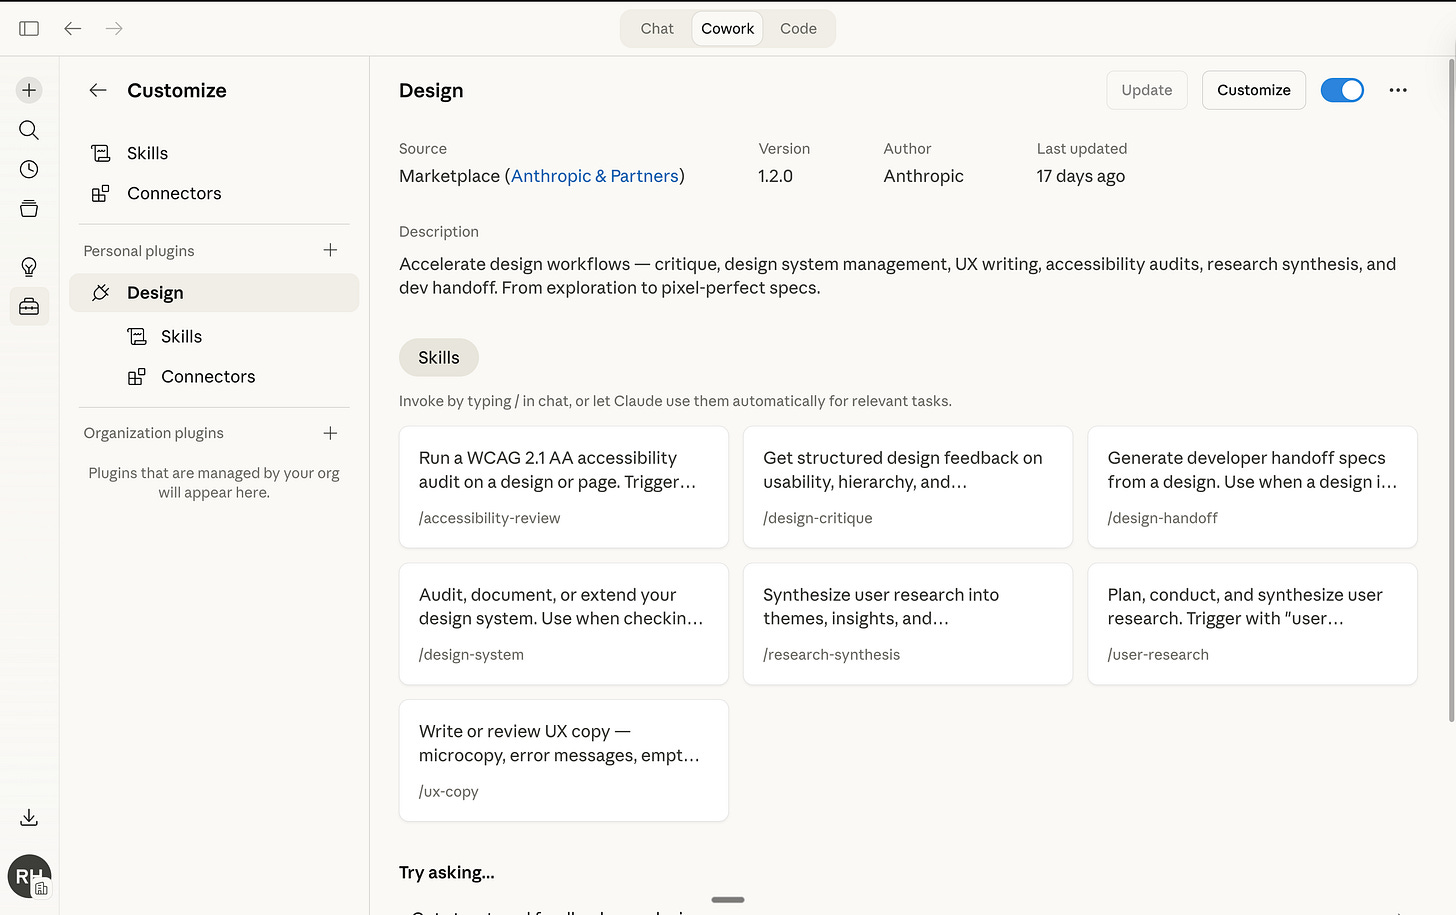Click the back navigation arrow
The image size is (1456, 915).
click(72, 28)
